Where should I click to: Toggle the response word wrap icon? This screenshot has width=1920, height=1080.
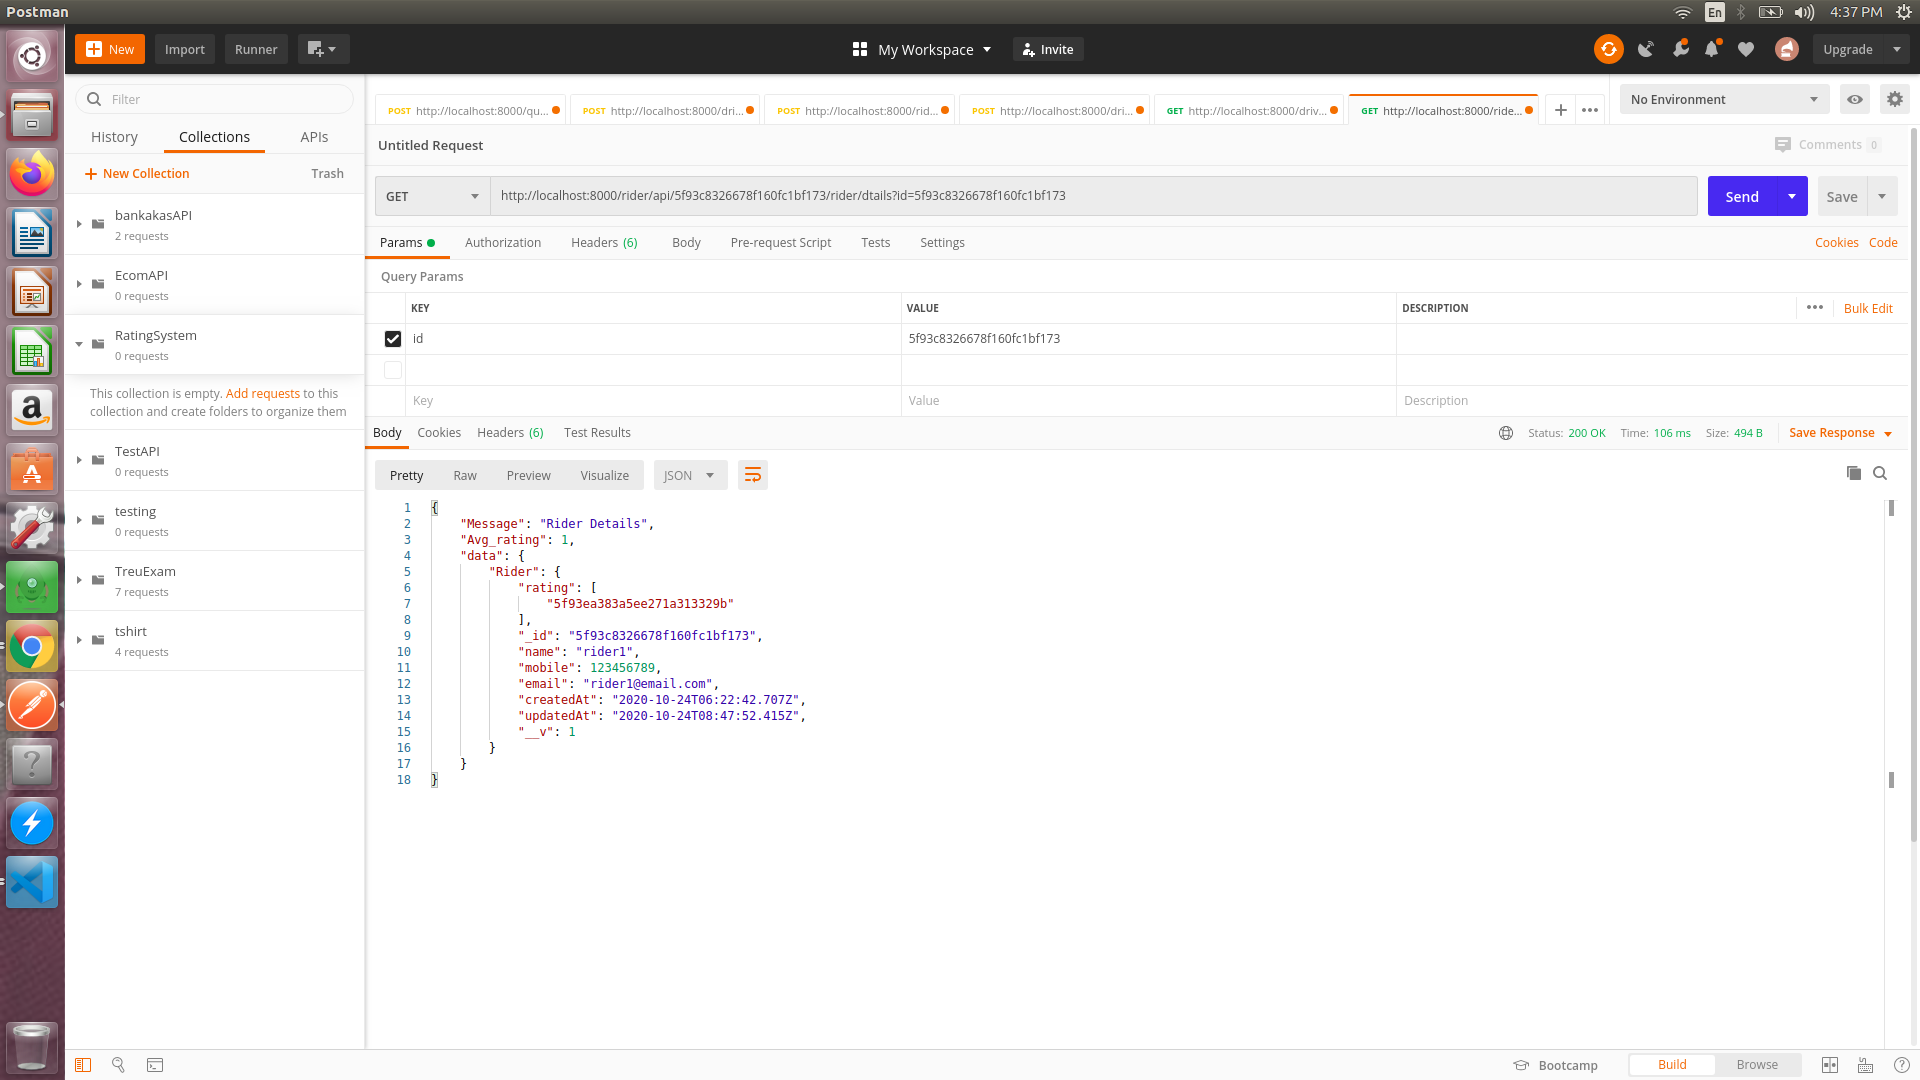point(753,475)
